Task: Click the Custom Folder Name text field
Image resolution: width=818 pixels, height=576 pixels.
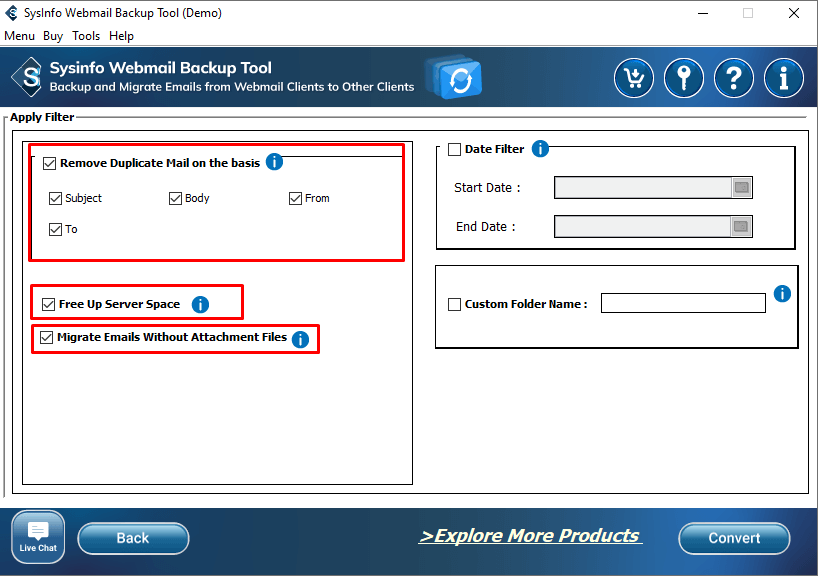Action: 683,303
